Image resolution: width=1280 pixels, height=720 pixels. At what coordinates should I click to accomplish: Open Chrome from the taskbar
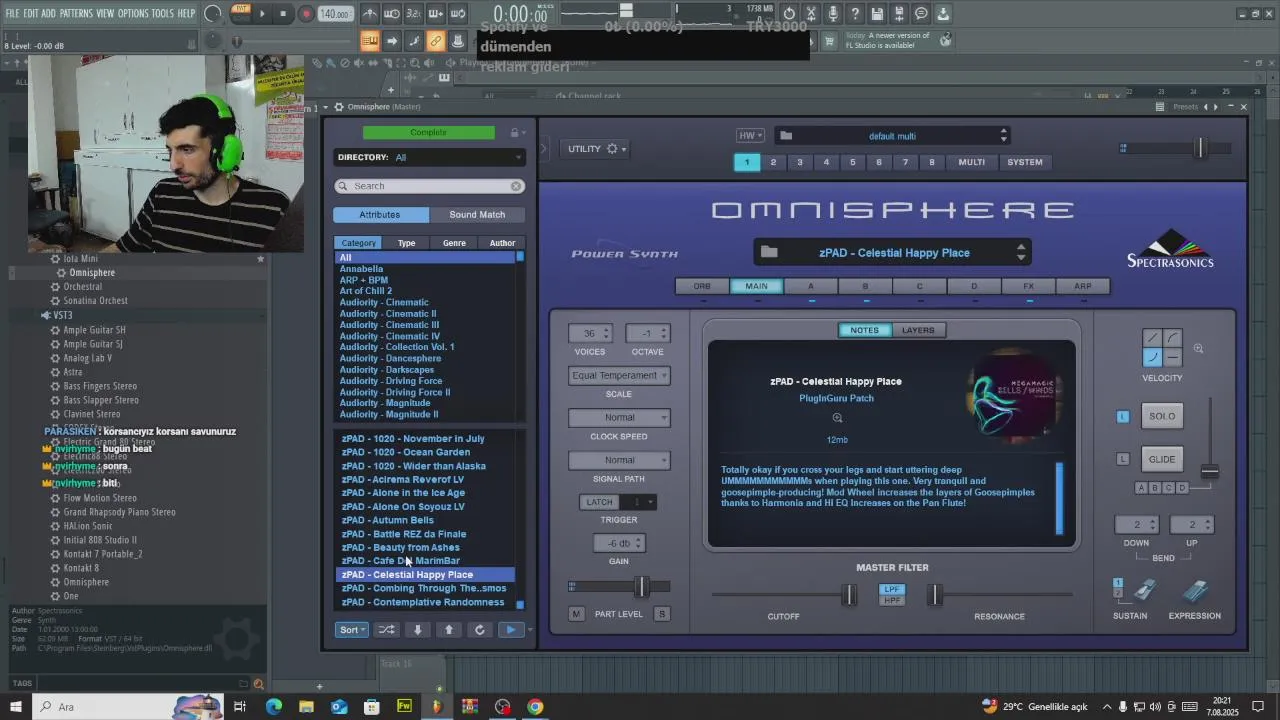pos(535,707)
